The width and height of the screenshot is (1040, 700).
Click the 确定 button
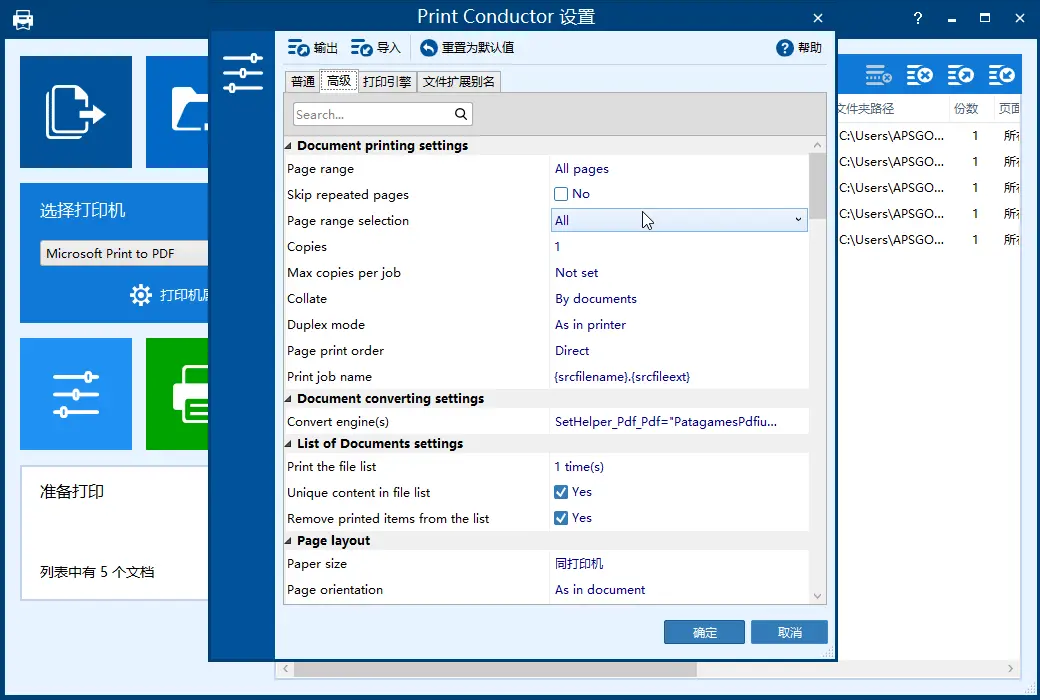(704, 632)
